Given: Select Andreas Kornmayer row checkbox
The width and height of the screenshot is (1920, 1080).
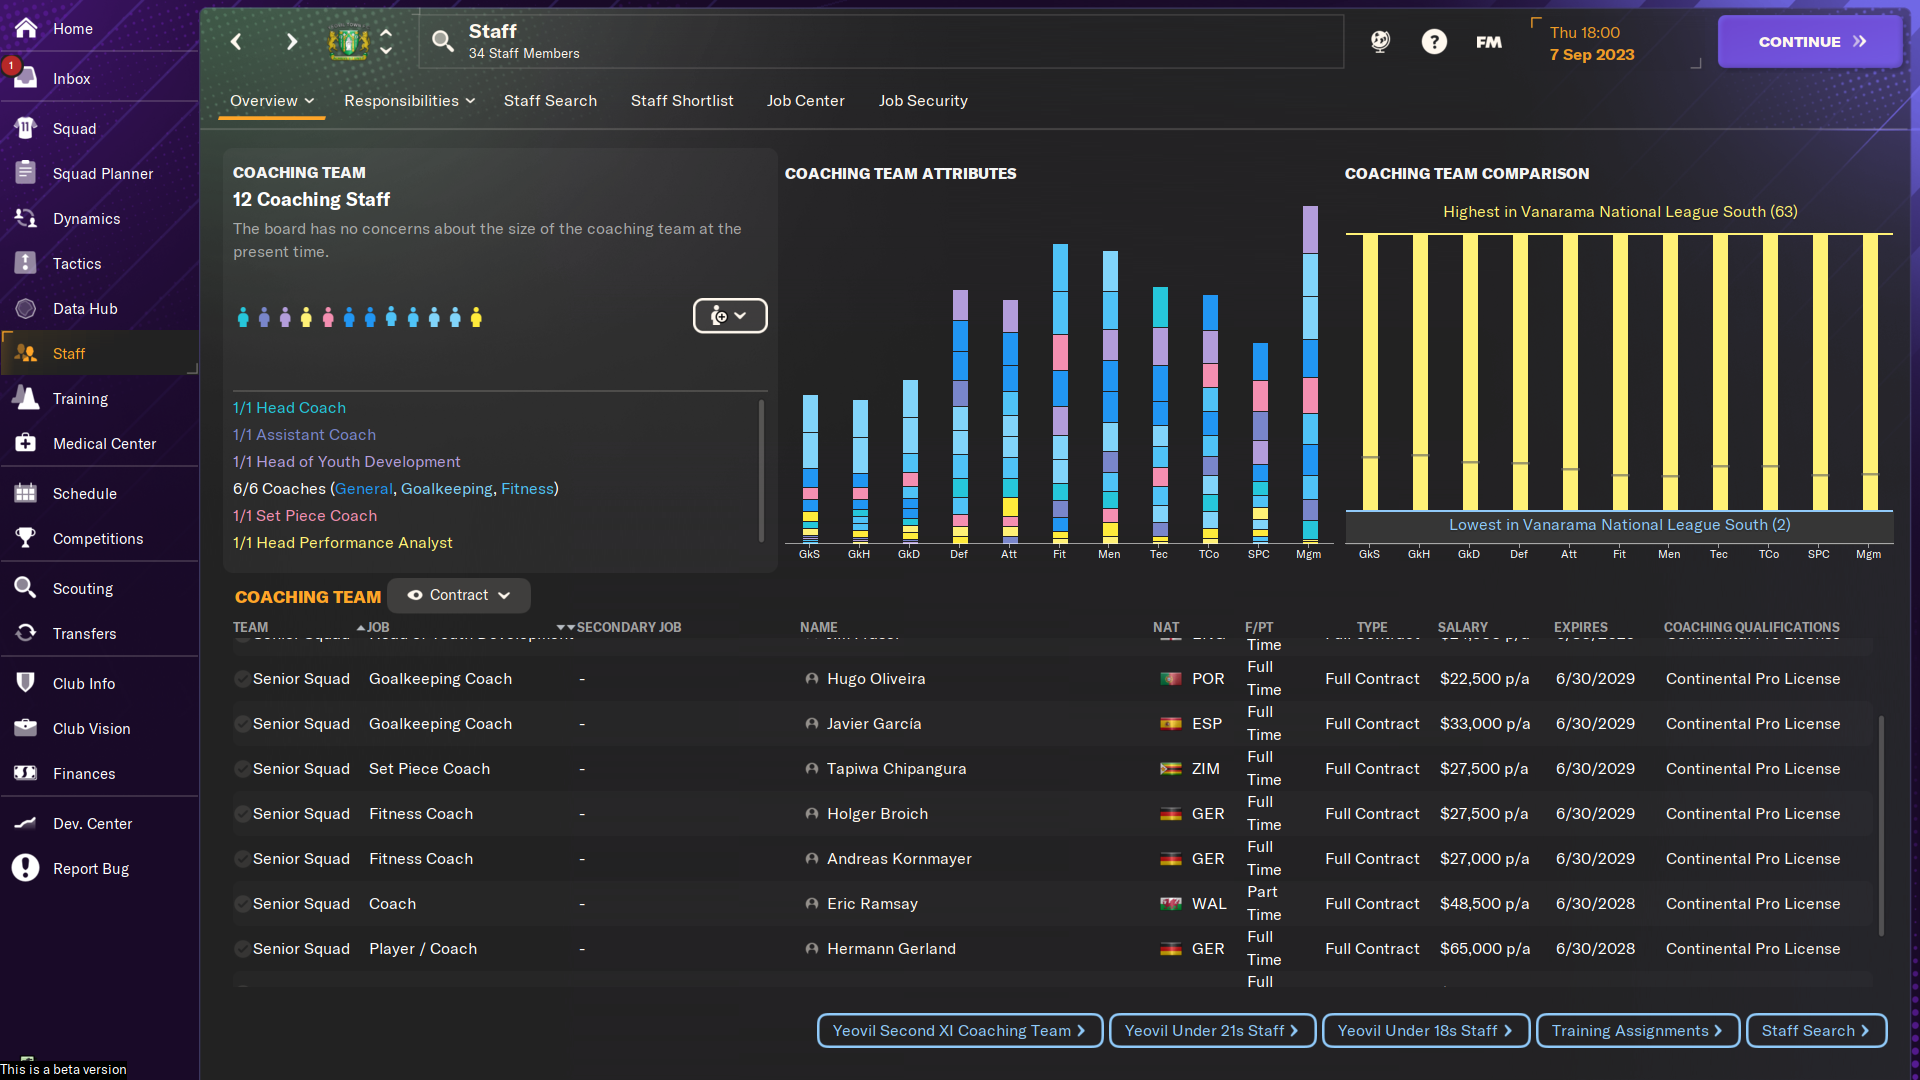Looking at the screenshot, I should coord(242,859).
